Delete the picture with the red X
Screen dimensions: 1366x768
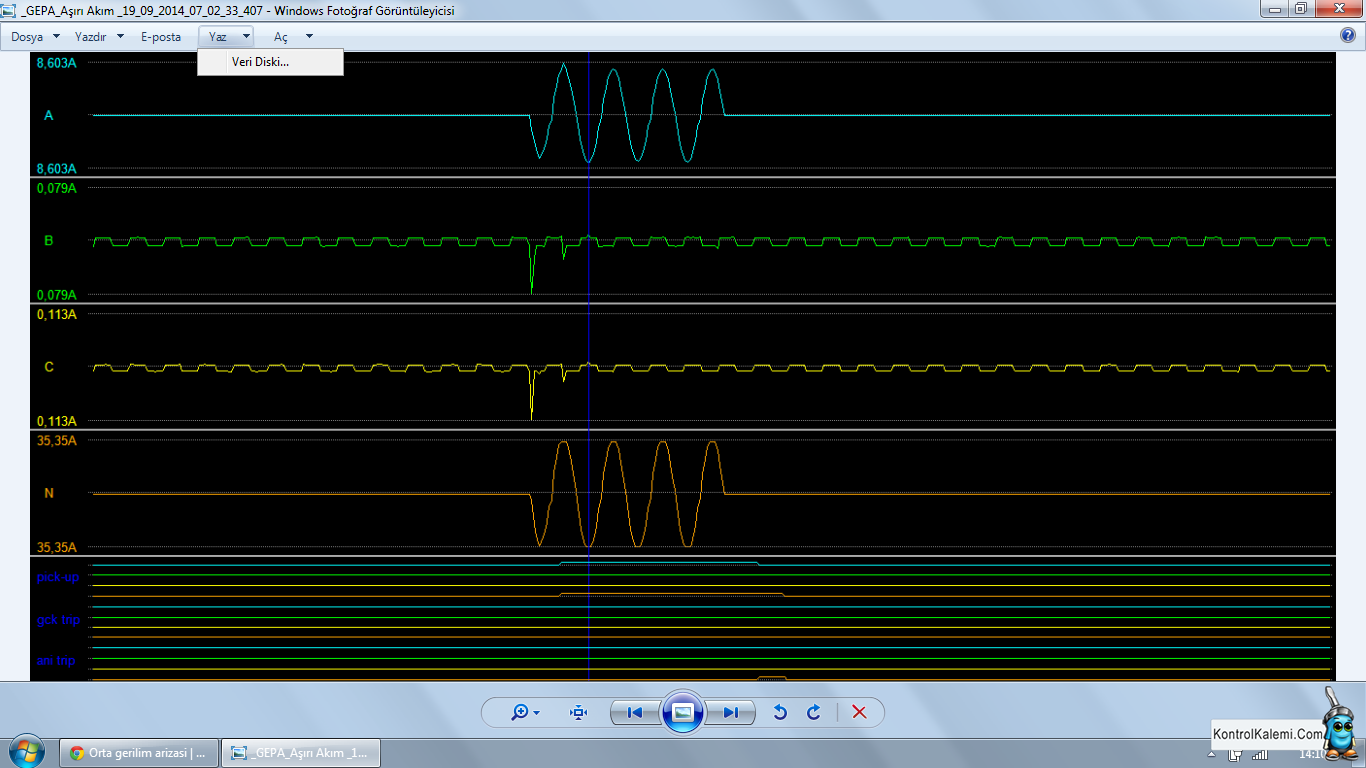coord(859,712)
